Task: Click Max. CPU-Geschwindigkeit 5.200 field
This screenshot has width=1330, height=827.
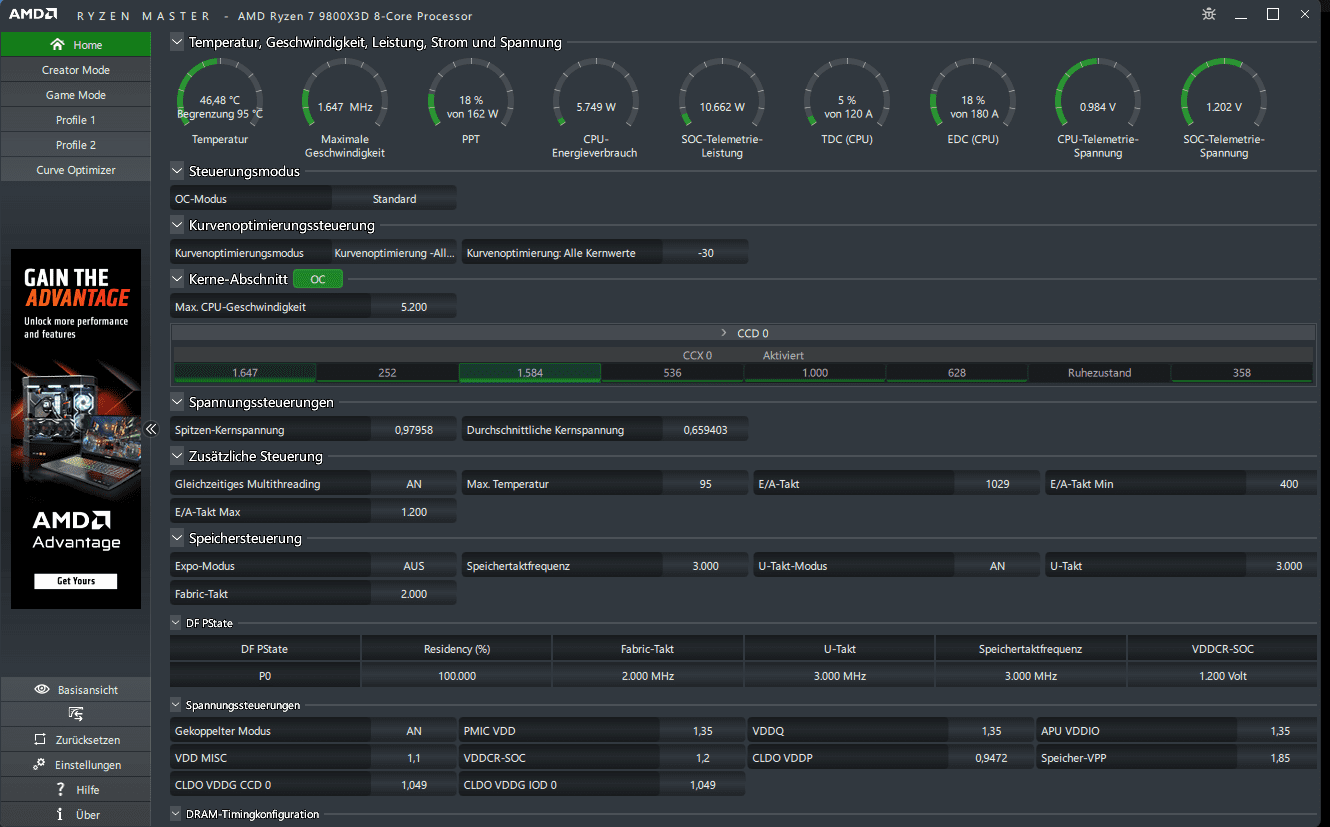Action: [414, 307]
